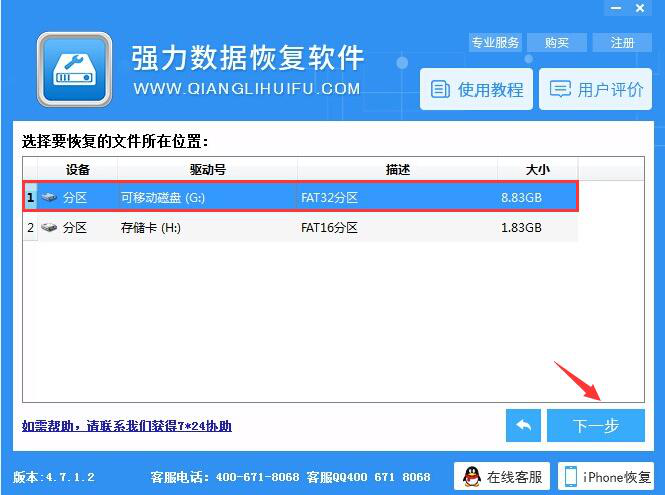Click row number 2 cell
The height and width of the screenshot is (495, 665).
30,227
